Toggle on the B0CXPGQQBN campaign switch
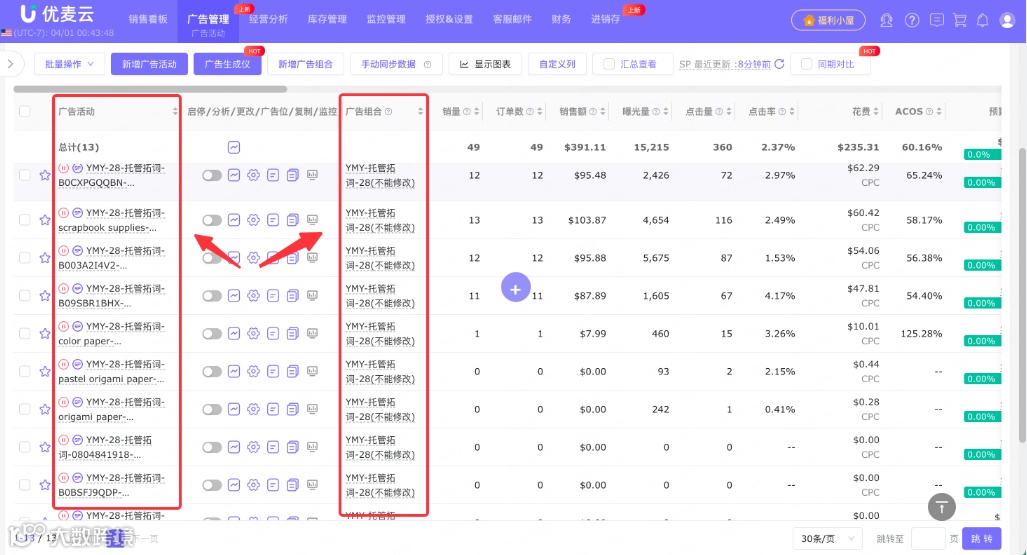Screen dimensions: 1027x555 tap(212, 175)
